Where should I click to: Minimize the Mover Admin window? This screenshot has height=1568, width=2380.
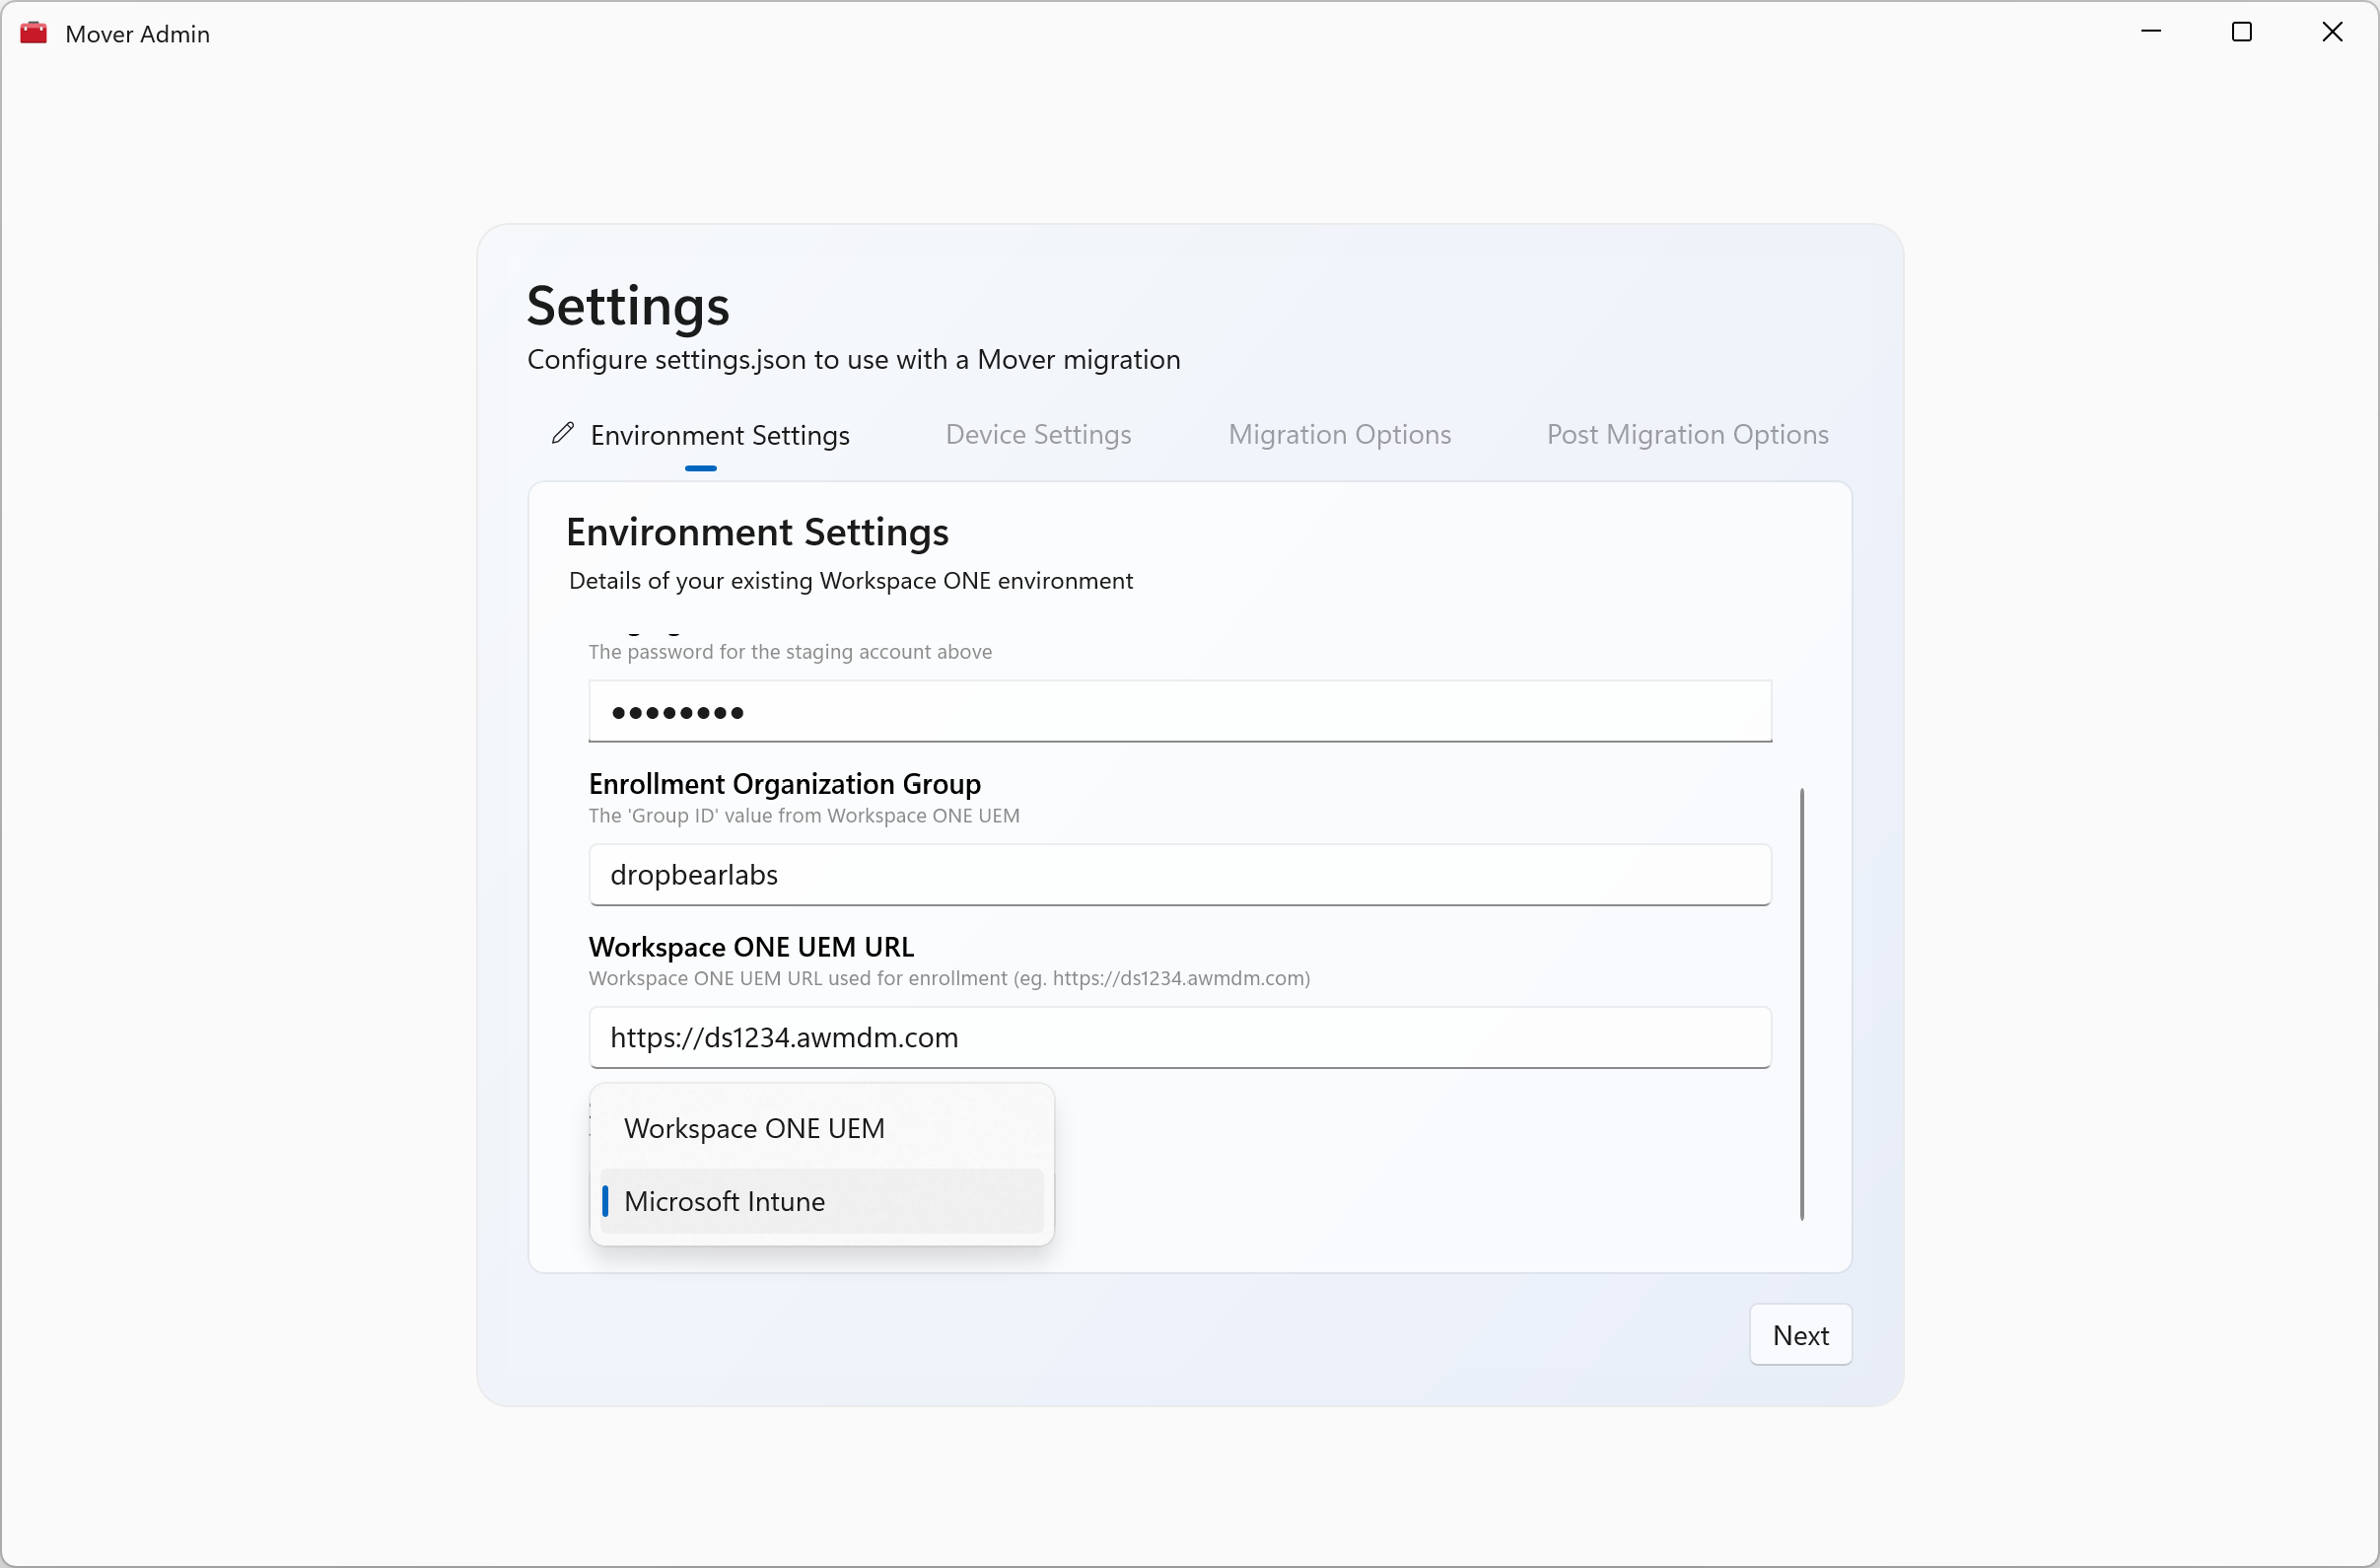click(2151, 32)
